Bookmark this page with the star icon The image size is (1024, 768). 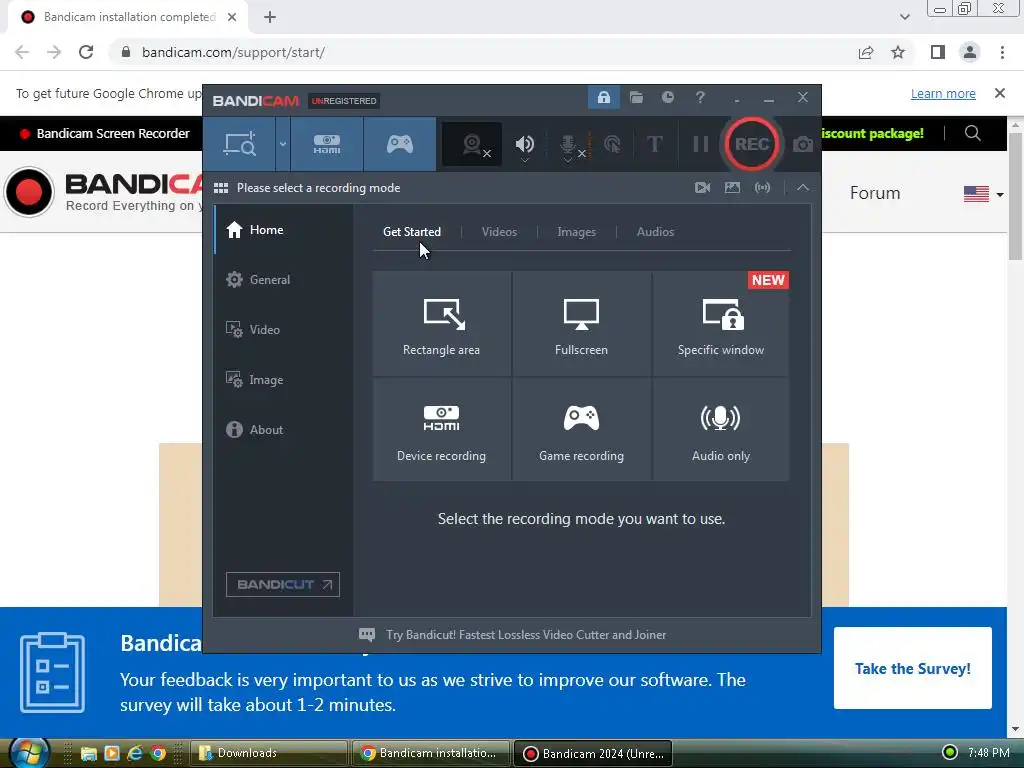(x=898, y=52)
